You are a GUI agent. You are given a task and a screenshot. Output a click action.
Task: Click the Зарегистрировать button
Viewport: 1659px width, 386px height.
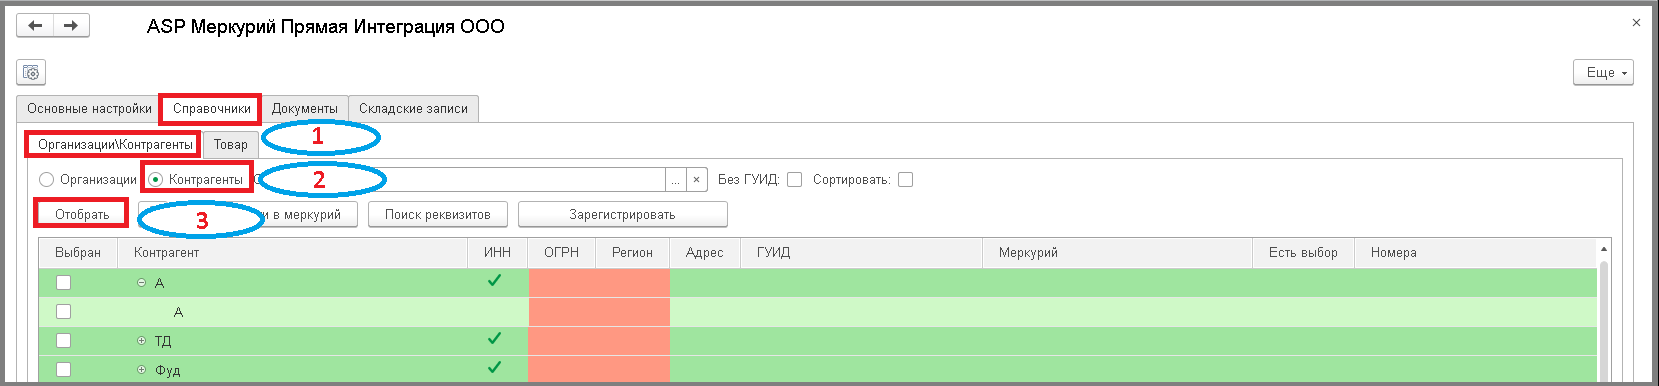(622, 214)
